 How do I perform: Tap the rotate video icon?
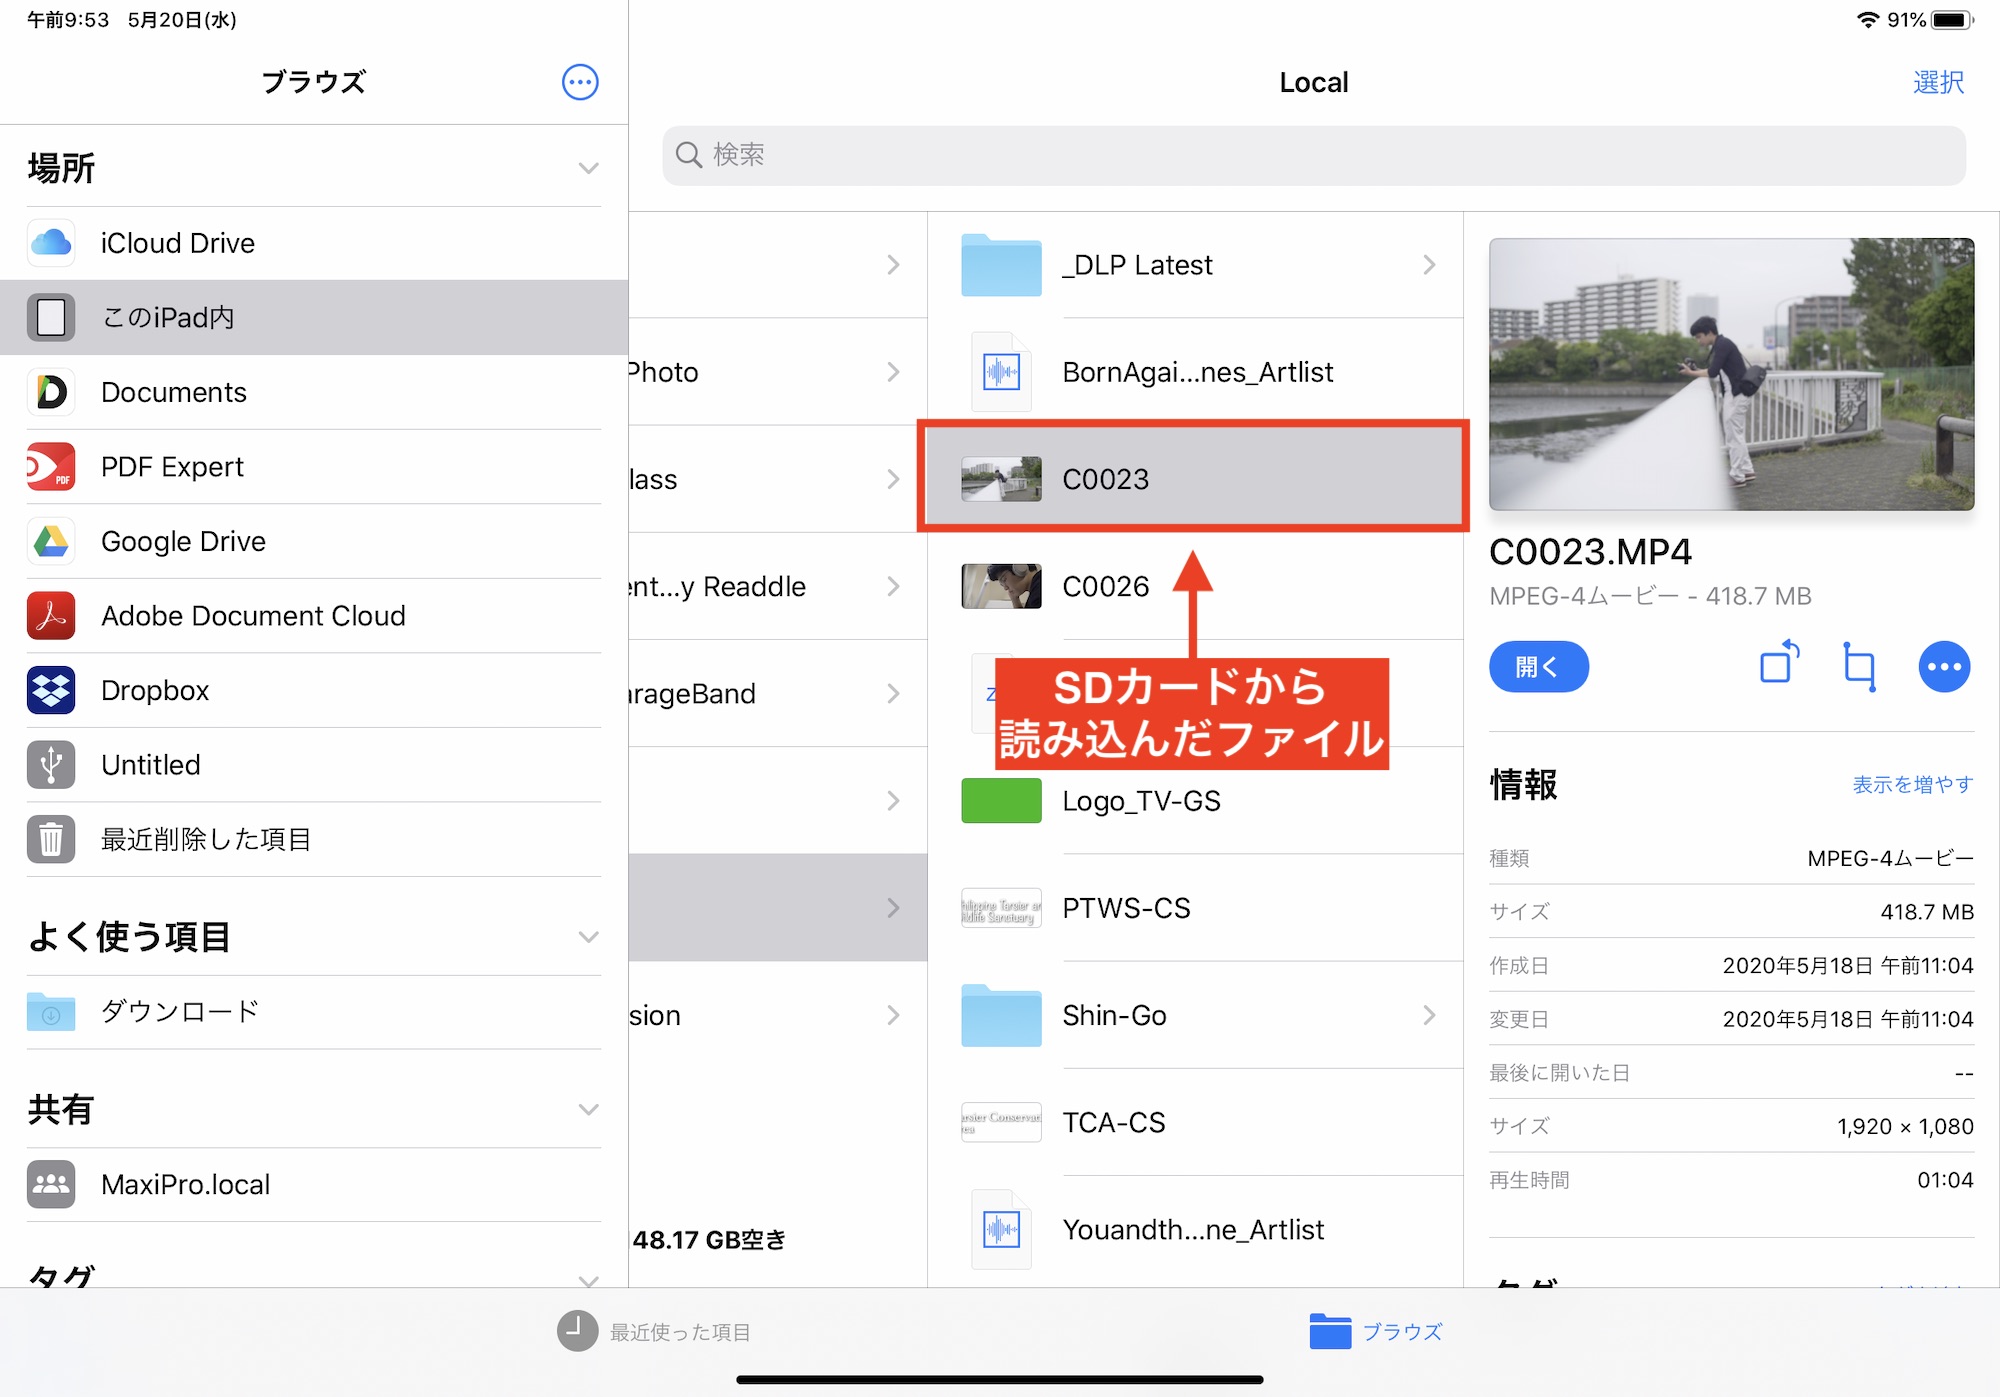(x=1779, y=664)
